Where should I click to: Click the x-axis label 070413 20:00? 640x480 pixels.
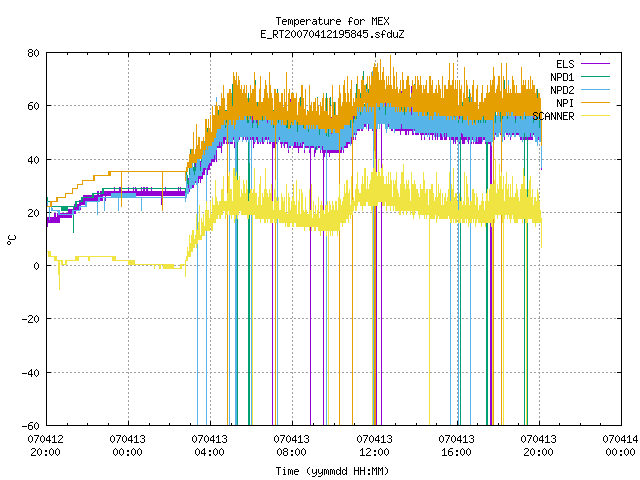[538, 446]
